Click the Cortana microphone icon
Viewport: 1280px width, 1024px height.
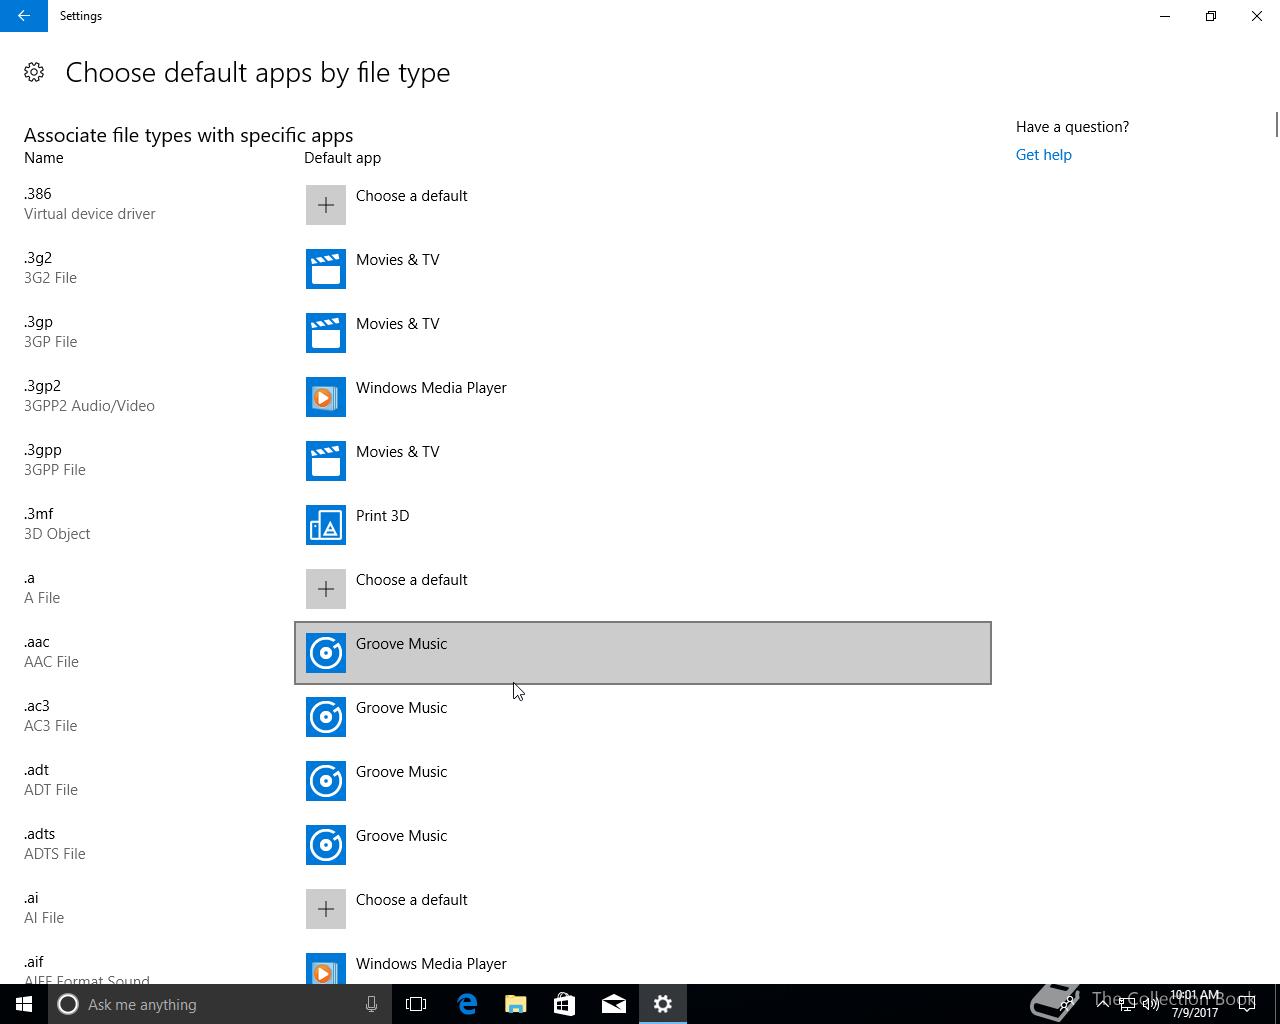(x=371, y=1004)
